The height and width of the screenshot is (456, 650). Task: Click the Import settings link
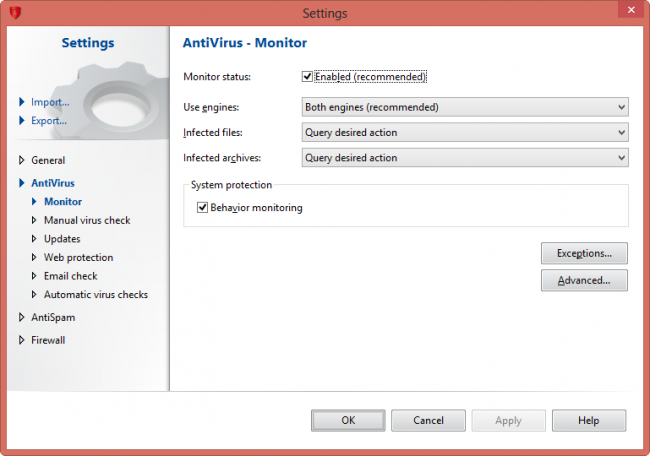coord(50,102)
